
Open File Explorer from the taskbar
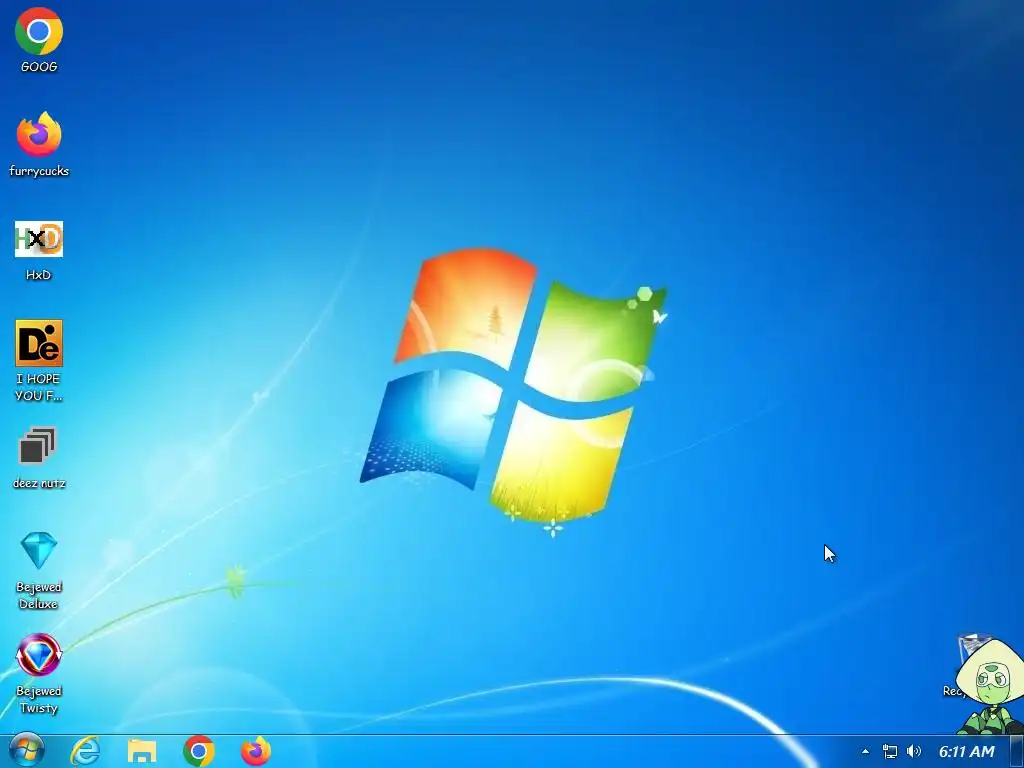pos(142,752)
